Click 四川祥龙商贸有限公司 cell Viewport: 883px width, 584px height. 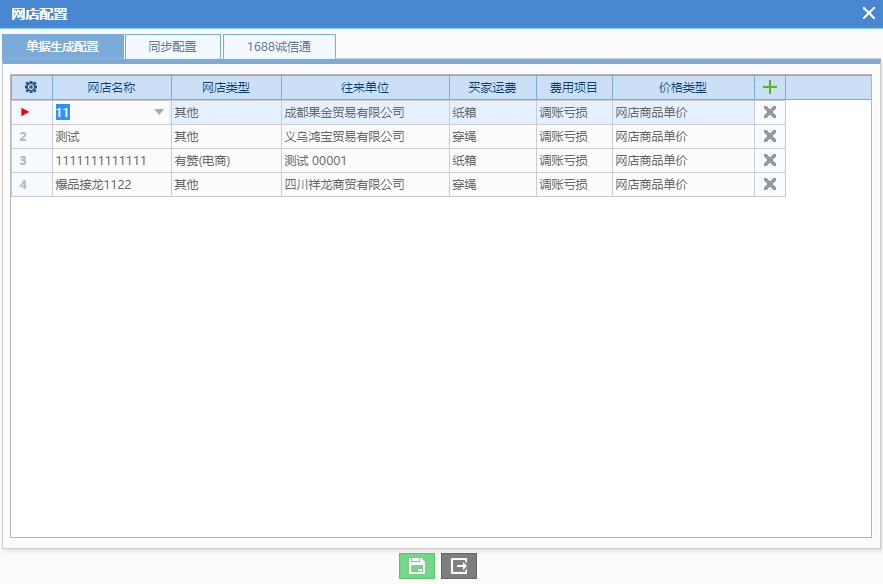tap(365, 184)
